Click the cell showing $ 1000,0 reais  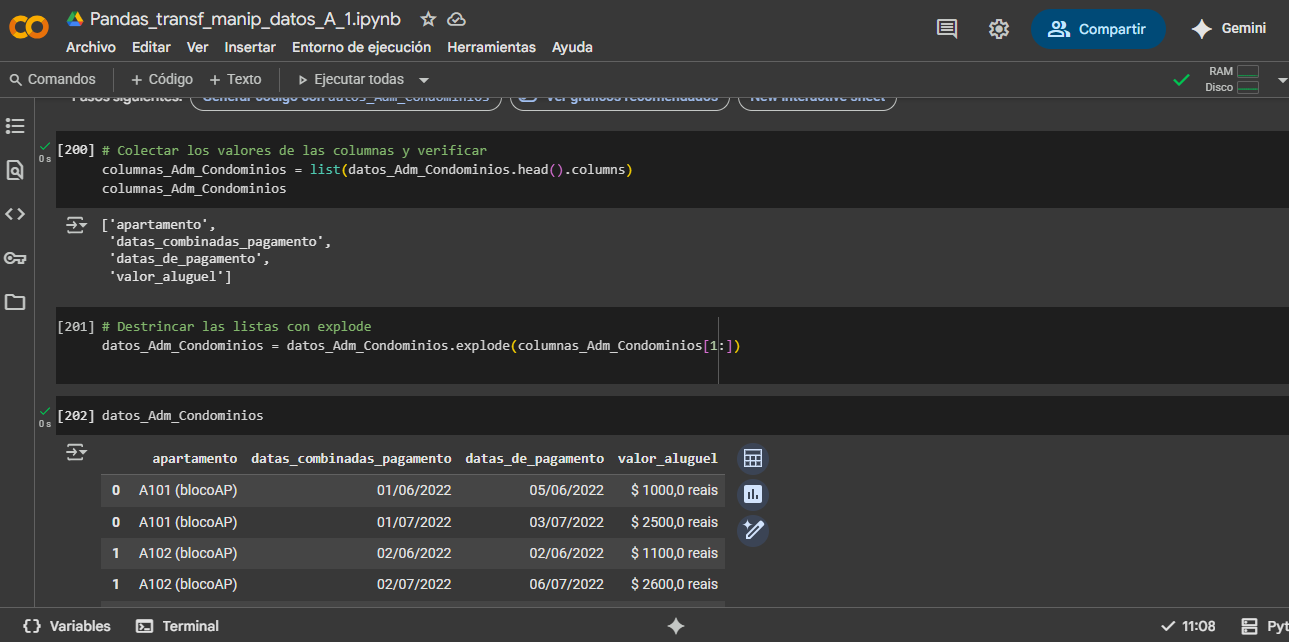pyautogui.click(x=674, y=490)
